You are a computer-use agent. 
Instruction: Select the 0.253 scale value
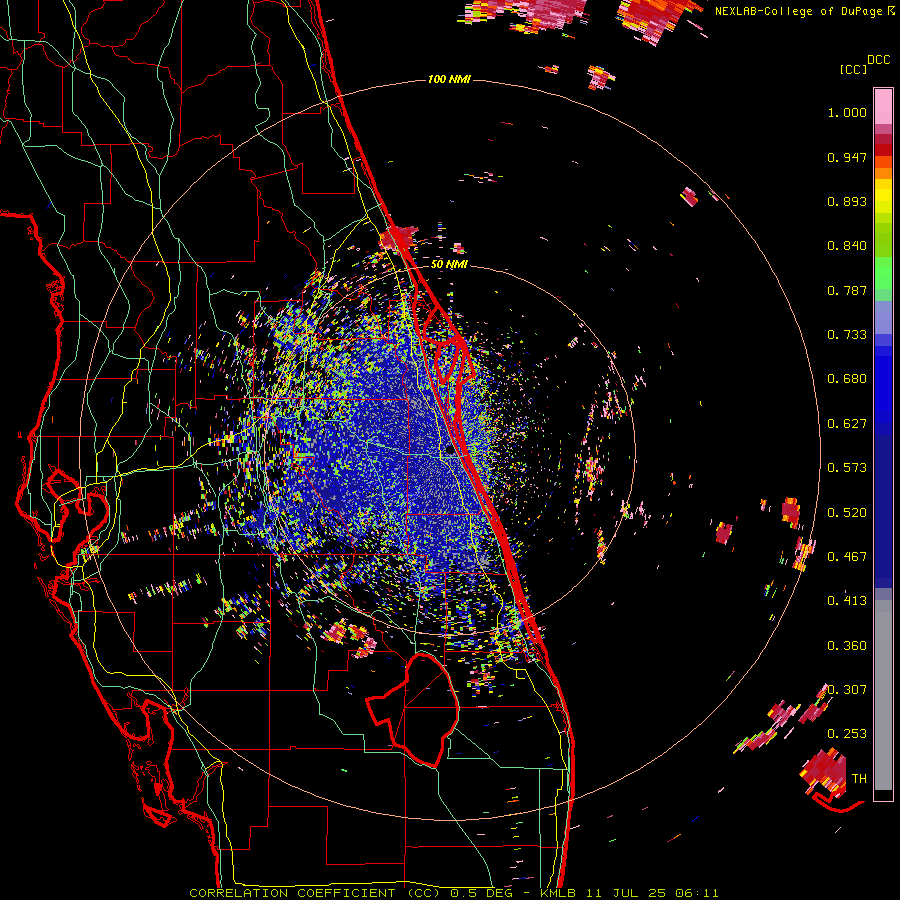tap(847, 734)
